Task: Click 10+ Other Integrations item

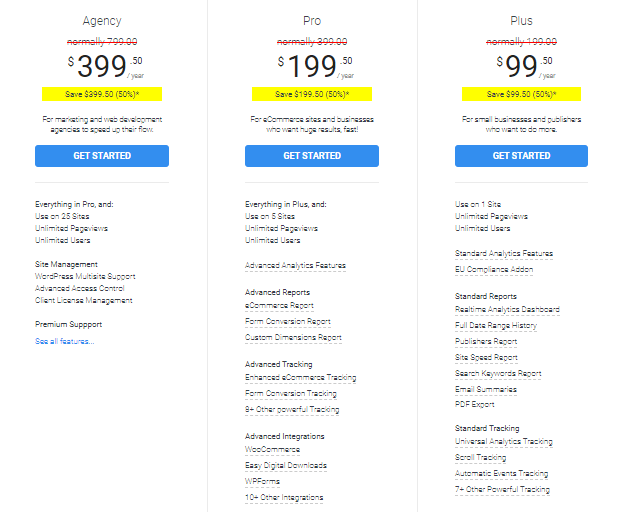Action: click(284, 497)
